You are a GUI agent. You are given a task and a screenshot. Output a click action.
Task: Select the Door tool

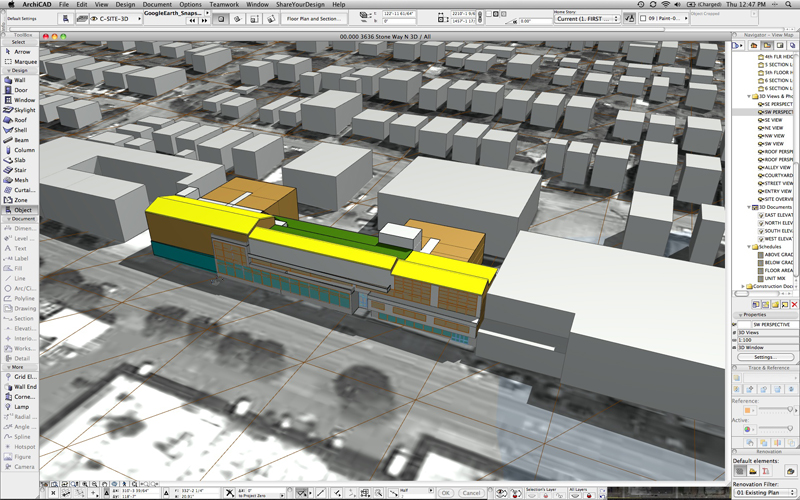[19, 90]
